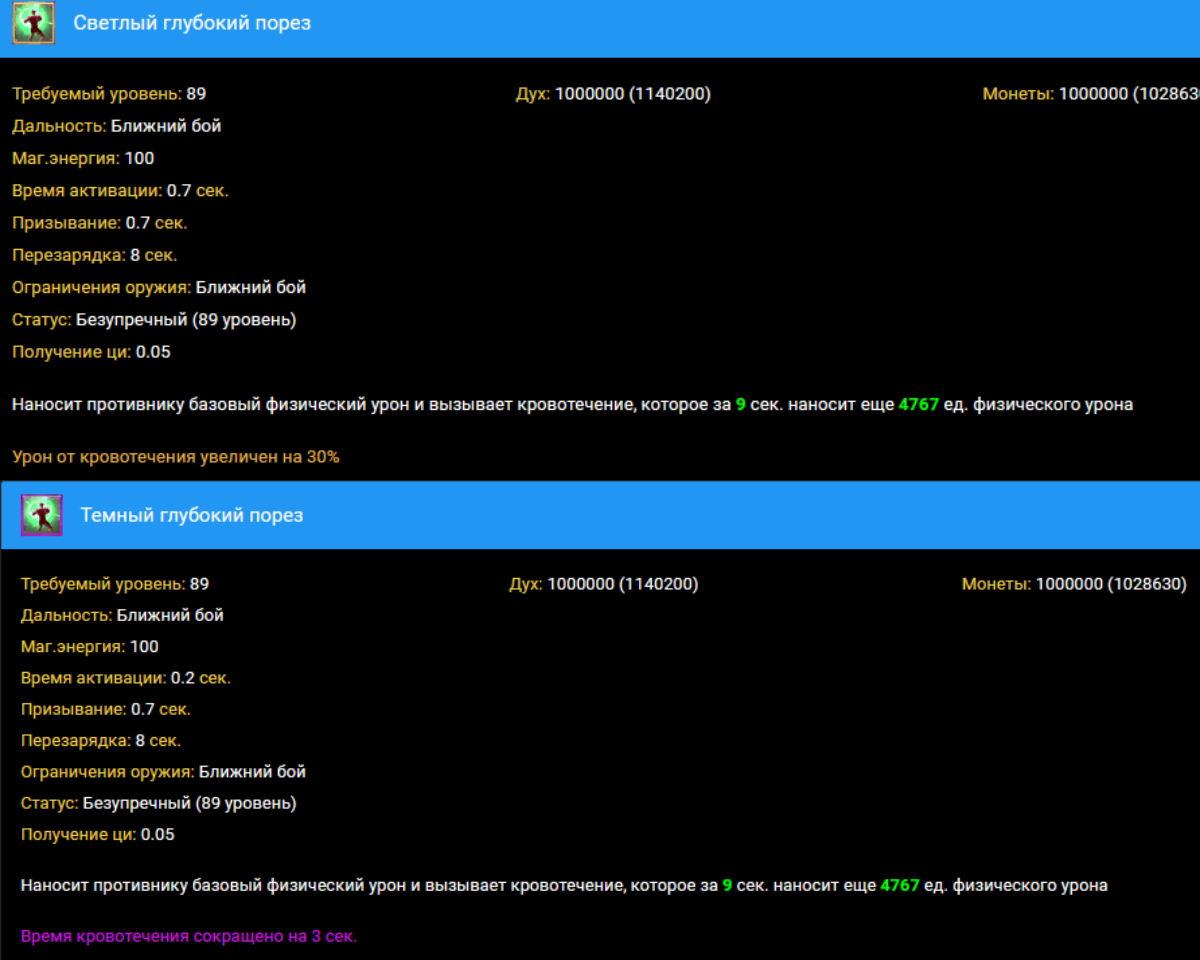Click the green 4767 damage value in light skill
1200x960 pixels.
point(918,405)
